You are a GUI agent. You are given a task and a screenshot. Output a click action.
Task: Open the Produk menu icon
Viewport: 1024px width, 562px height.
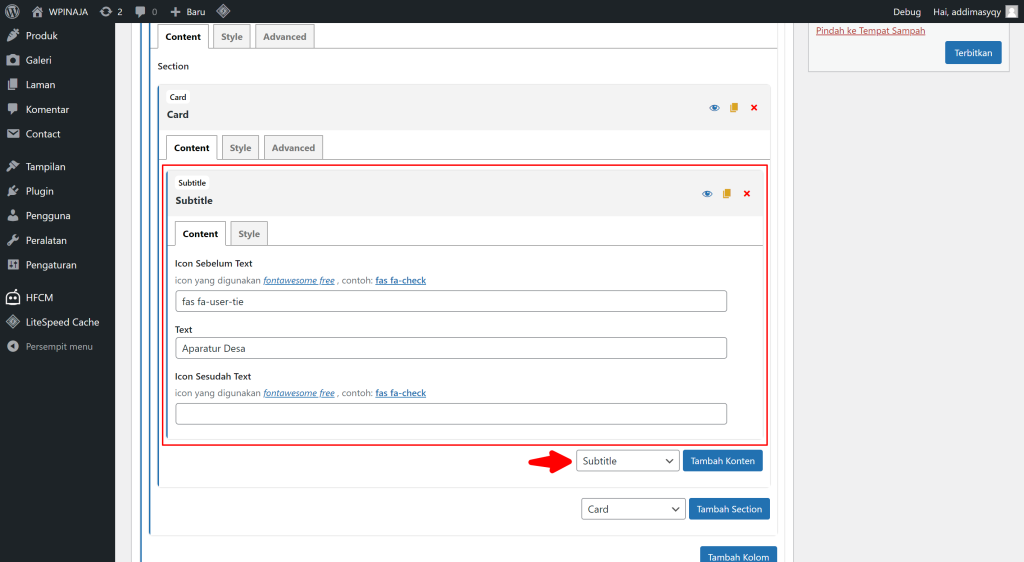pos(13,35)
